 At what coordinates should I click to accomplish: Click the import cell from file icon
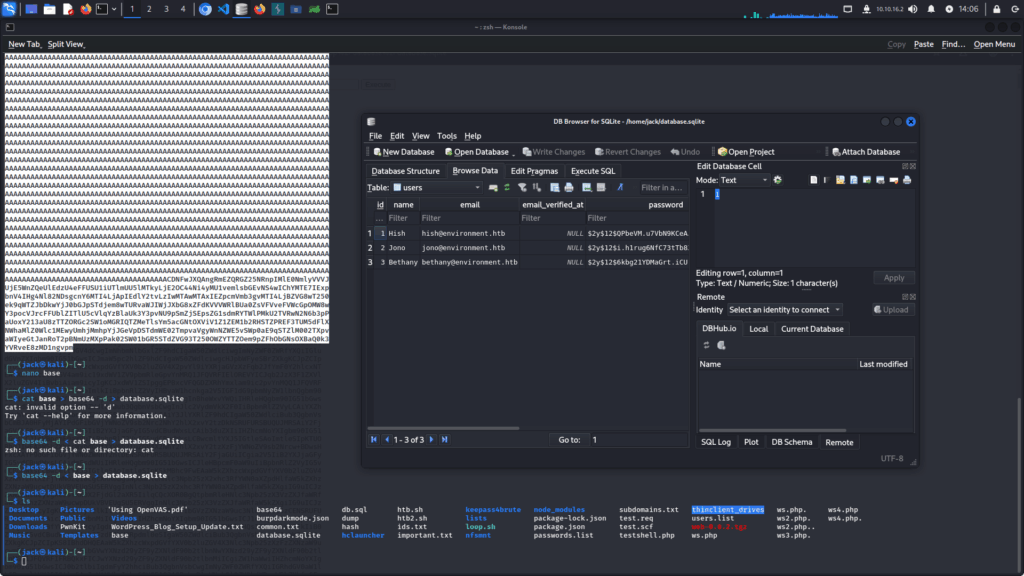point(840,180)
